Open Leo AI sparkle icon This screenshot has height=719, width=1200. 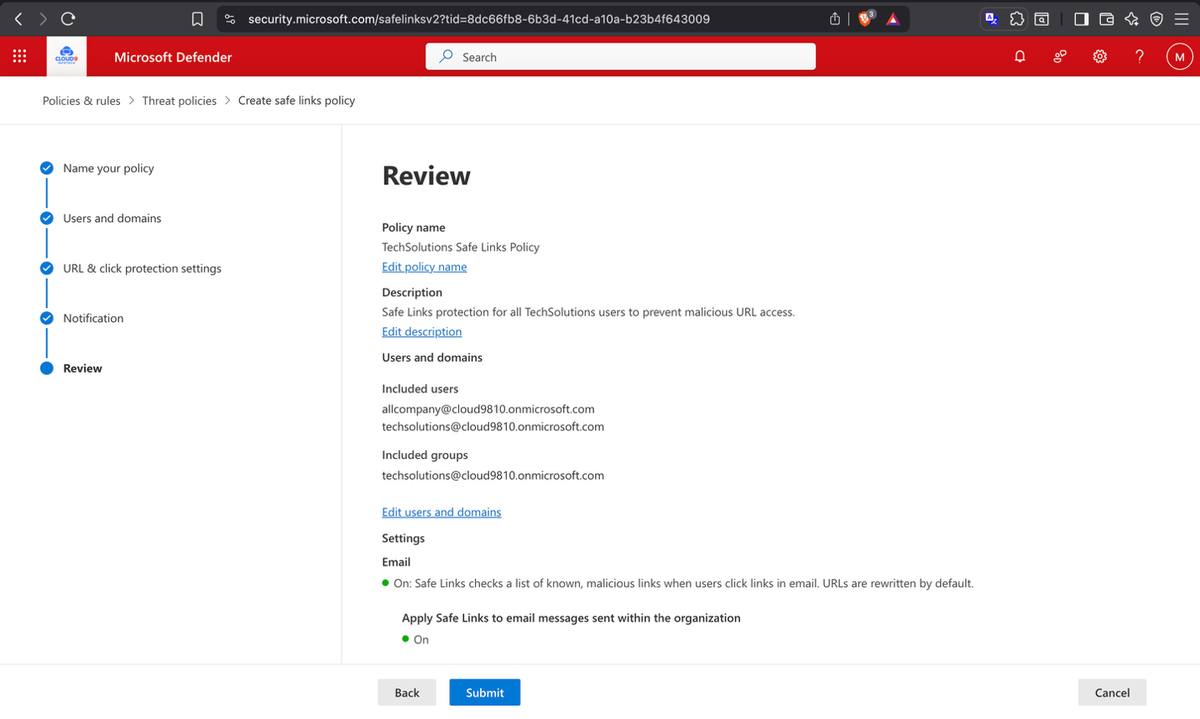[x=1132, y=18]
